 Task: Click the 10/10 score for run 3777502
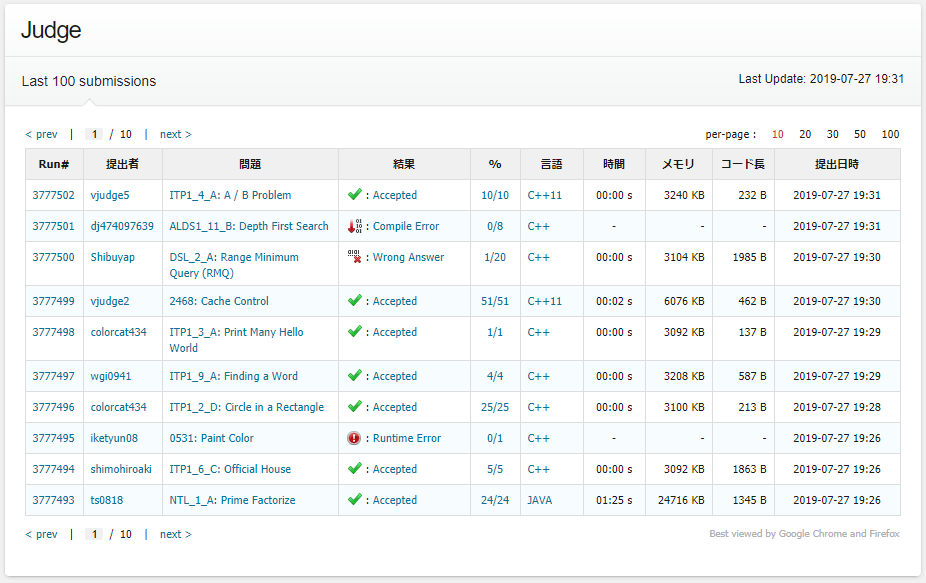click(495, 195)
